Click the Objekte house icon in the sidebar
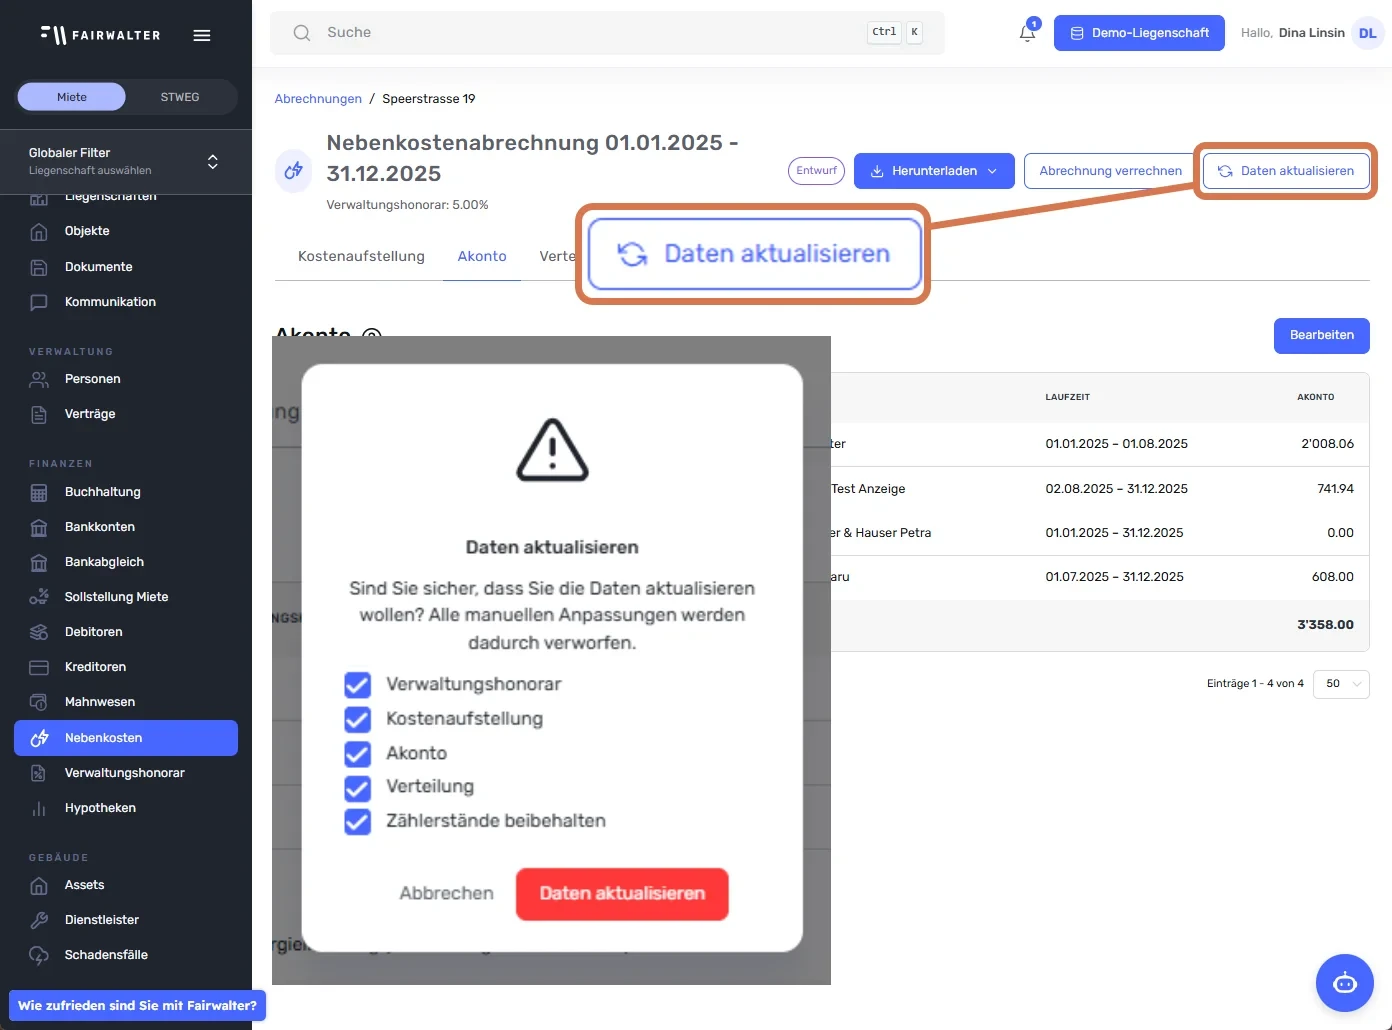This screenshot has height=1030, width=1392. pyautogui.click(x=39, y=232)
